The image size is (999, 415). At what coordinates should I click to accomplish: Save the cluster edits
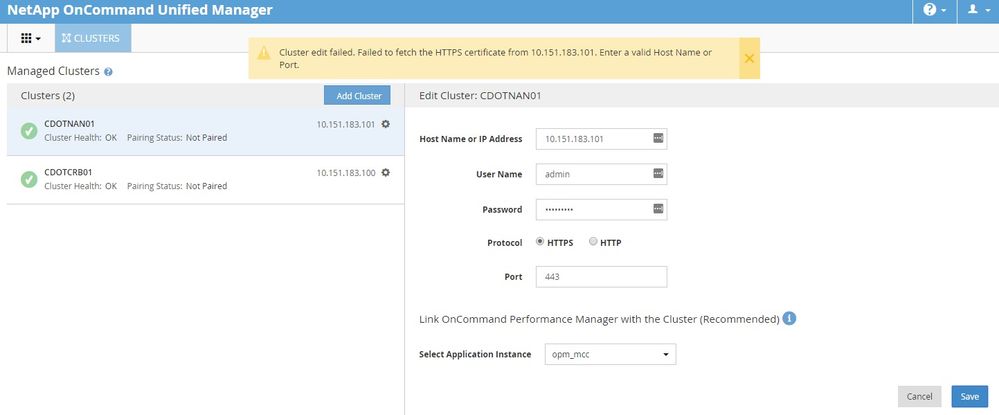click(969, 396)
